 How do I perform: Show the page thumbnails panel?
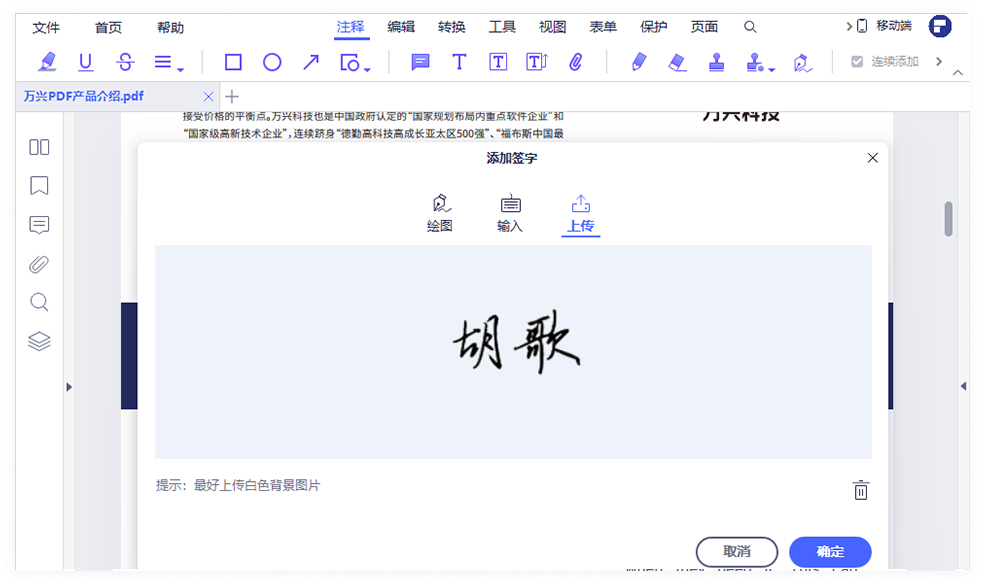[39, 146]
